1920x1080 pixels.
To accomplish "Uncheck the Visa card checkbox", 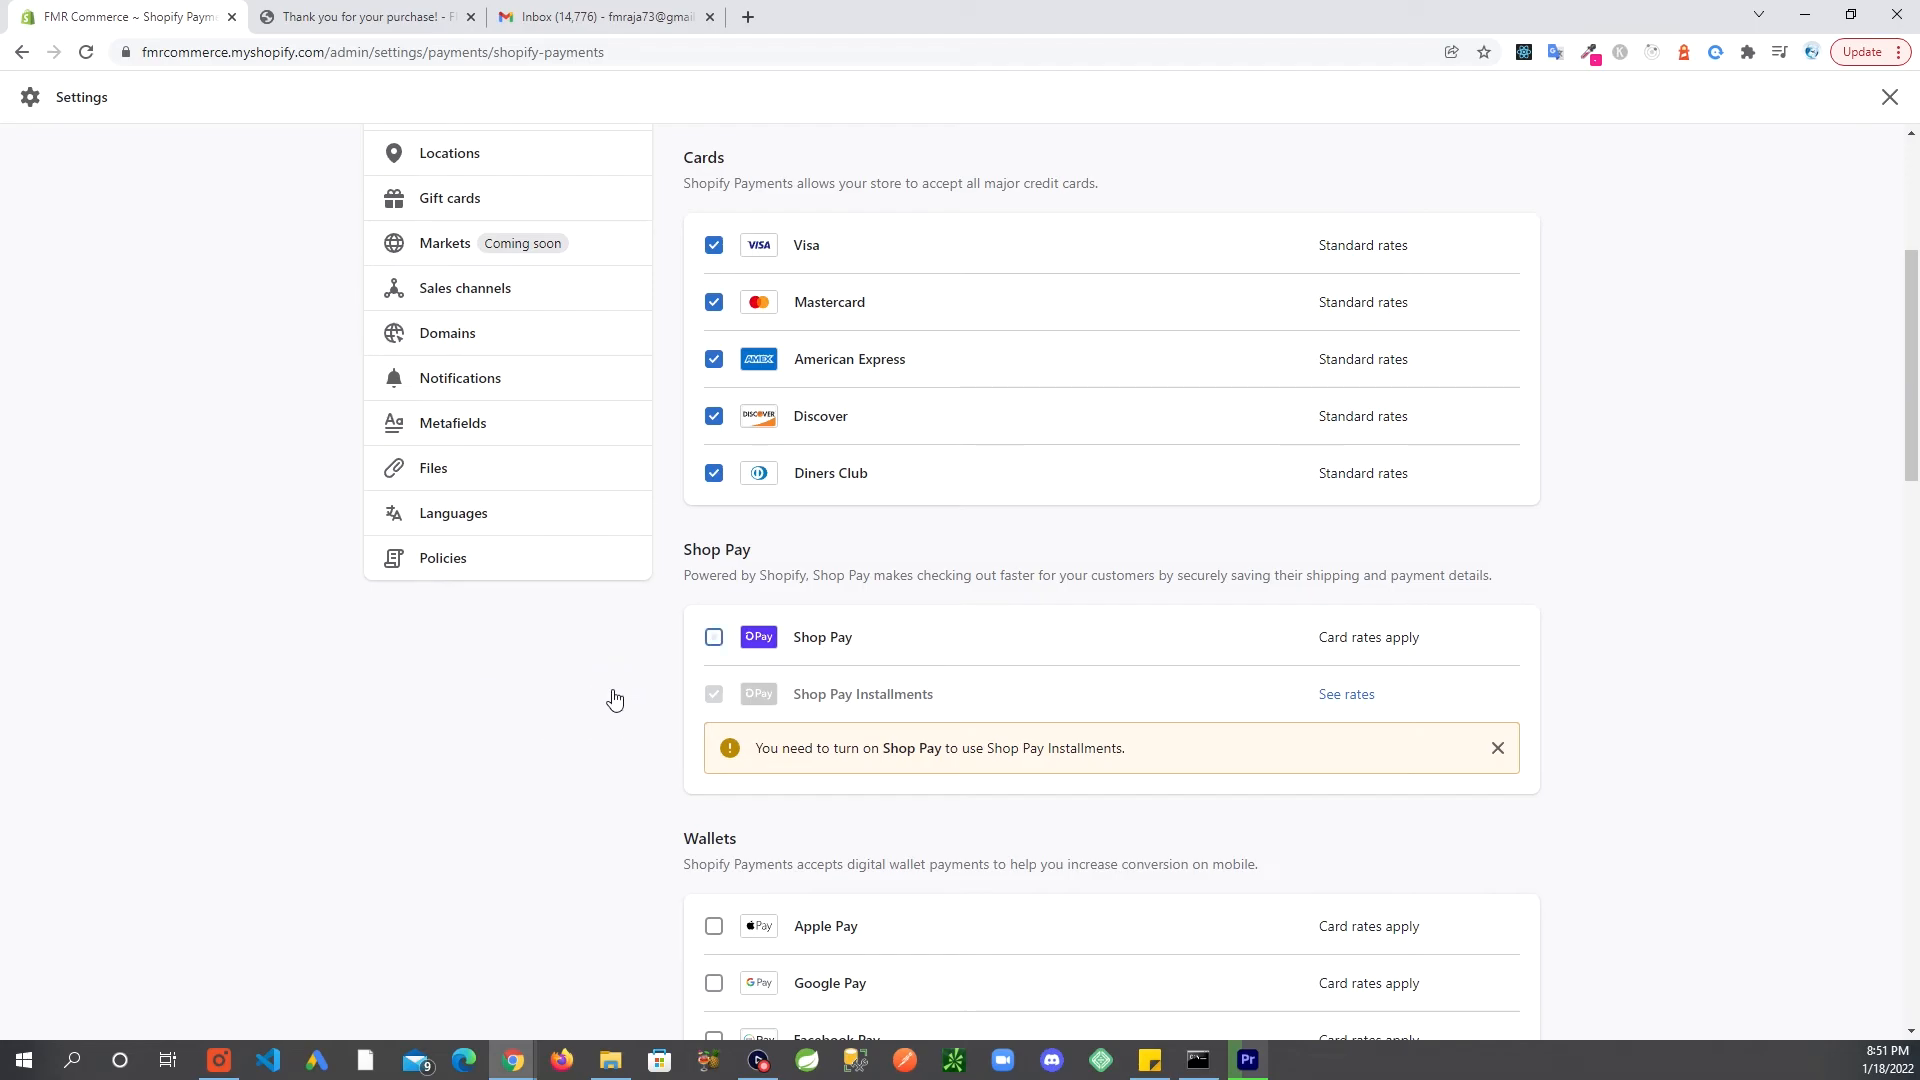I will (713, 245).
